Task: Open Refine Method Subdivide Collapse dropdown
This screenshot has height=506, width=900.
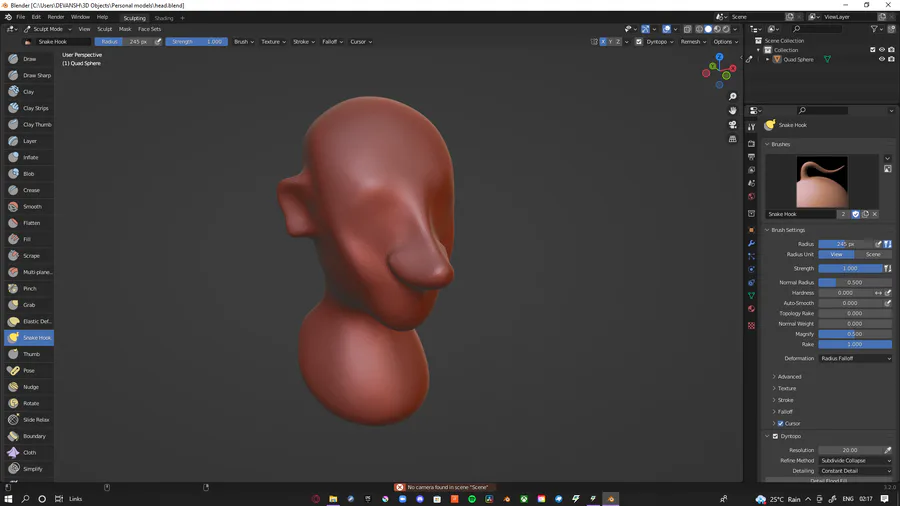Action: tap(855, 461)
